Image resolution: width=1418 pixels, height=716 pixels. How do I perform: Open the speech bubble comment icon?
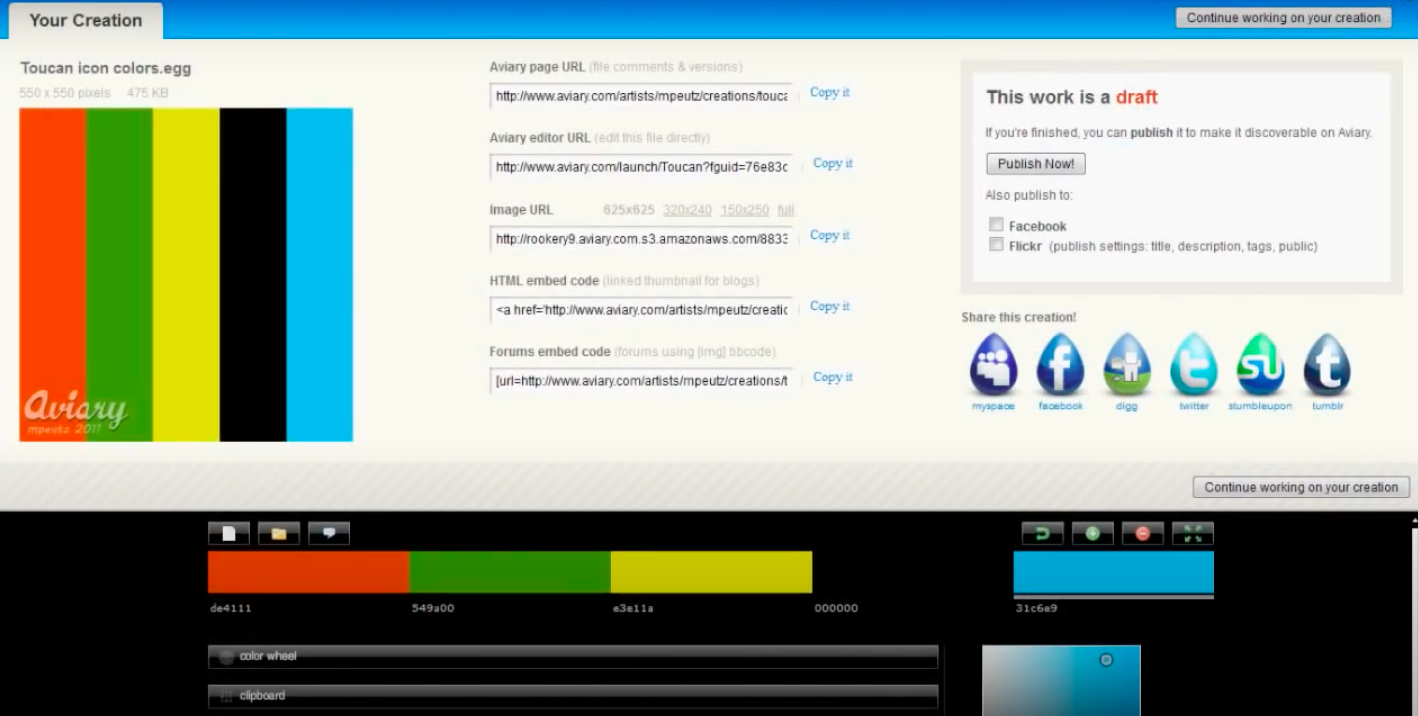329,534
